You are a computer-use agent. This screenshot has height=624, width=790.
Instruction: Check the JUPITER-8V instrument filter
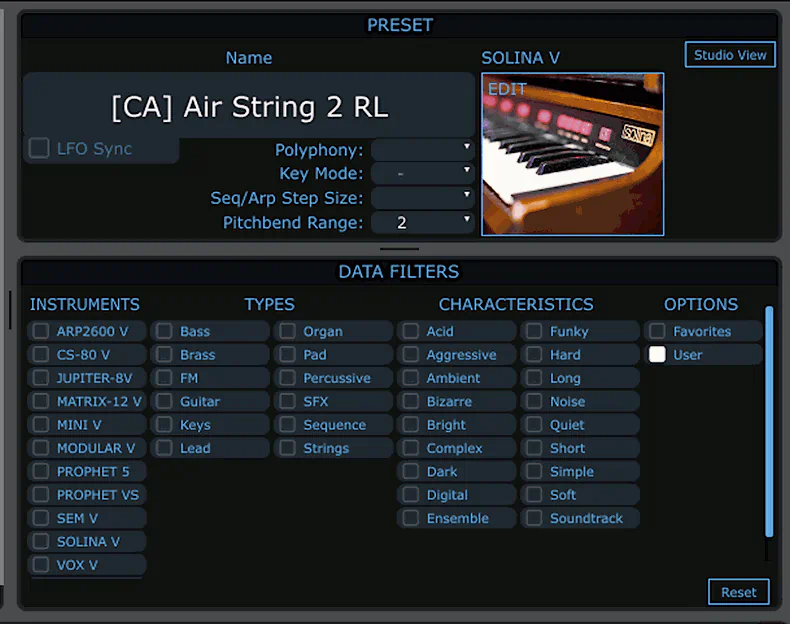pyautogui.click(x=41, y=378)
